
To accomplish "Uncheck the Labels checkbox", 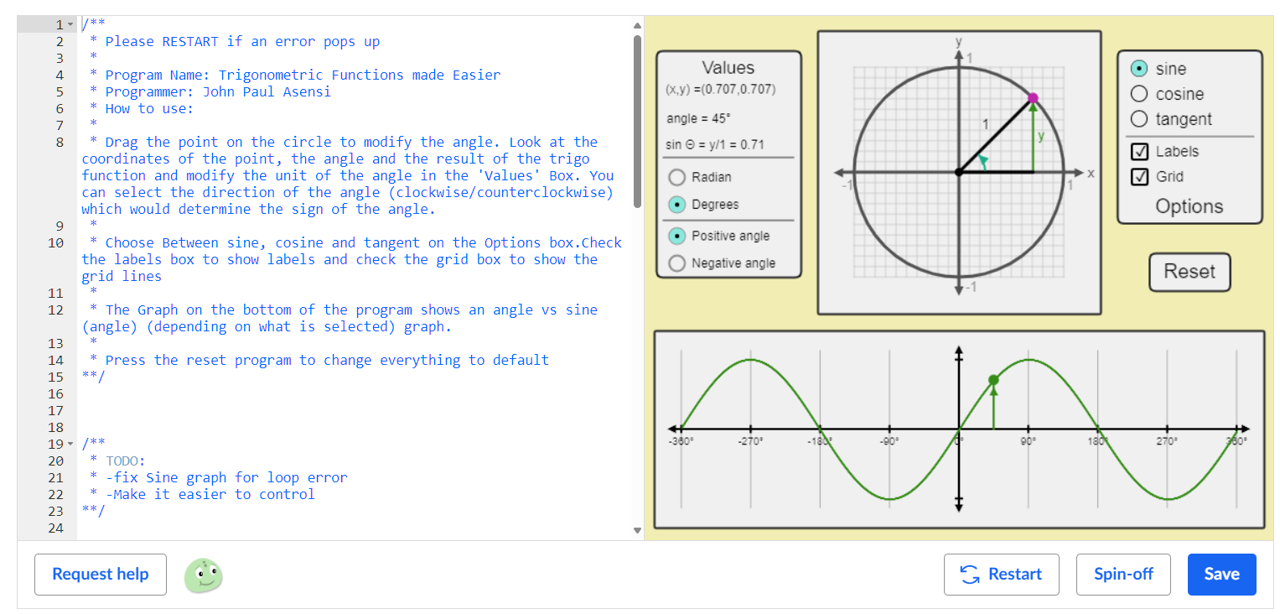I will tap(1139, 152).
